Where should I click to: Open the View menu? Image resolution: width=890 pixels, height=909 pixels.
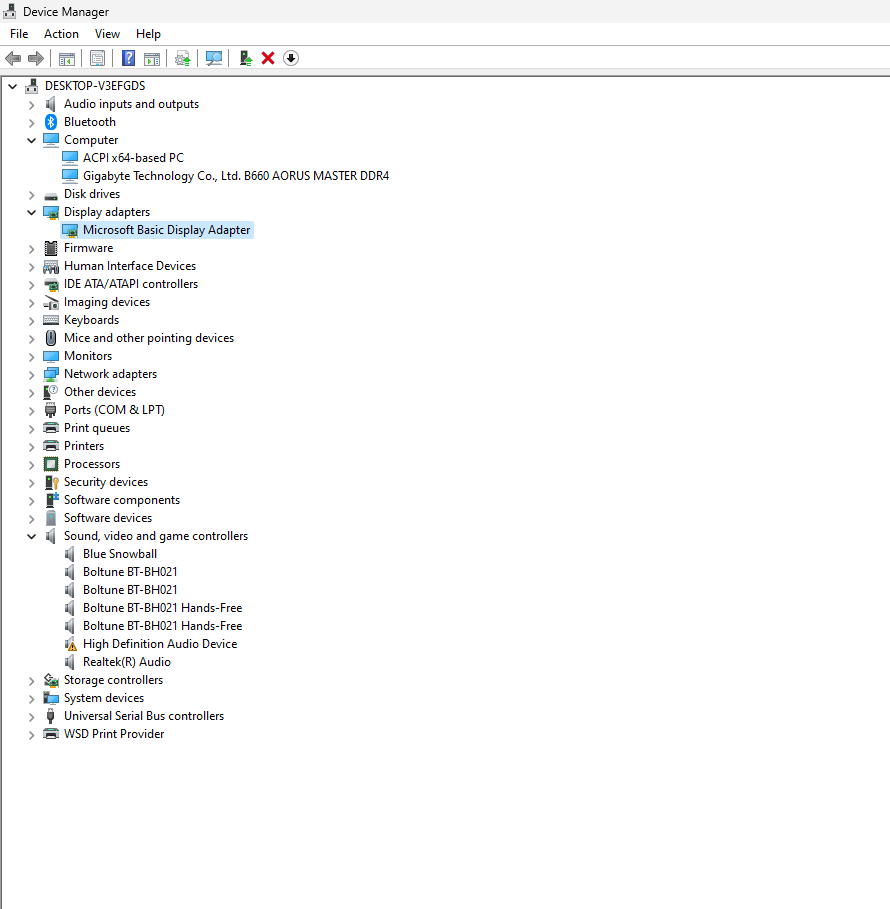pyautogui.click(x=107, y=34)
